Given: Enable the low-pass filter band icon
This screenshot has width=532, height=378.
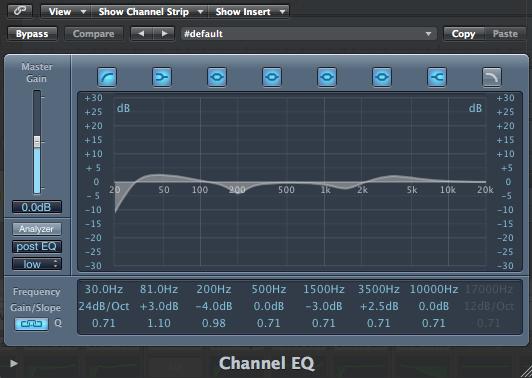Looking at the screenshot, I should point(492,77).
